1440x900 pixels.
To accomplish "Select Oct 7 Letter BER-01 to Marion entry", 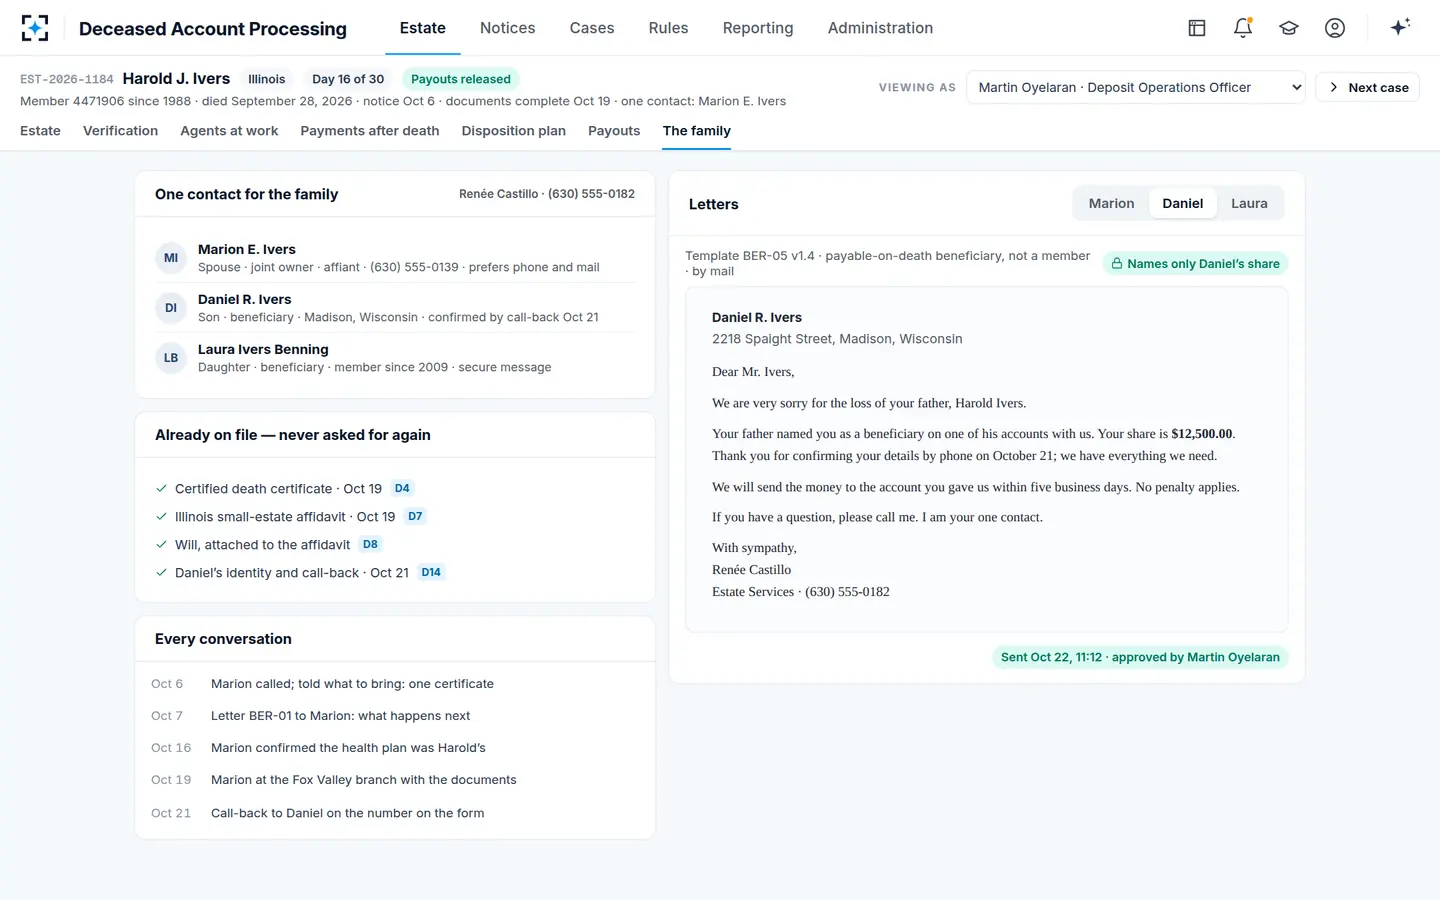I will pos(395,716).
